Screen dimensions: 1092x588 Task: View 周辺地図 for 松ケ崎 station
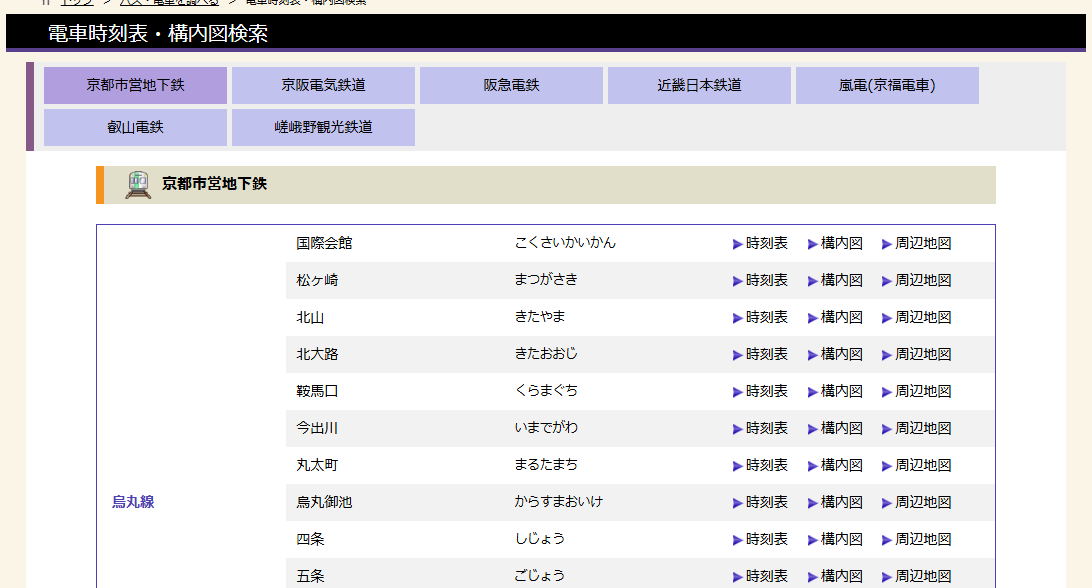(x=916, y=280)
